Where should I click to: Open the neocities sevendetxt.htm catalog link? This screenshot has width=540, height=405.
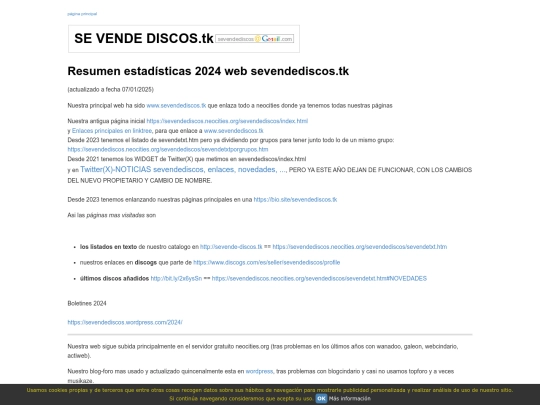coord(360,247)
